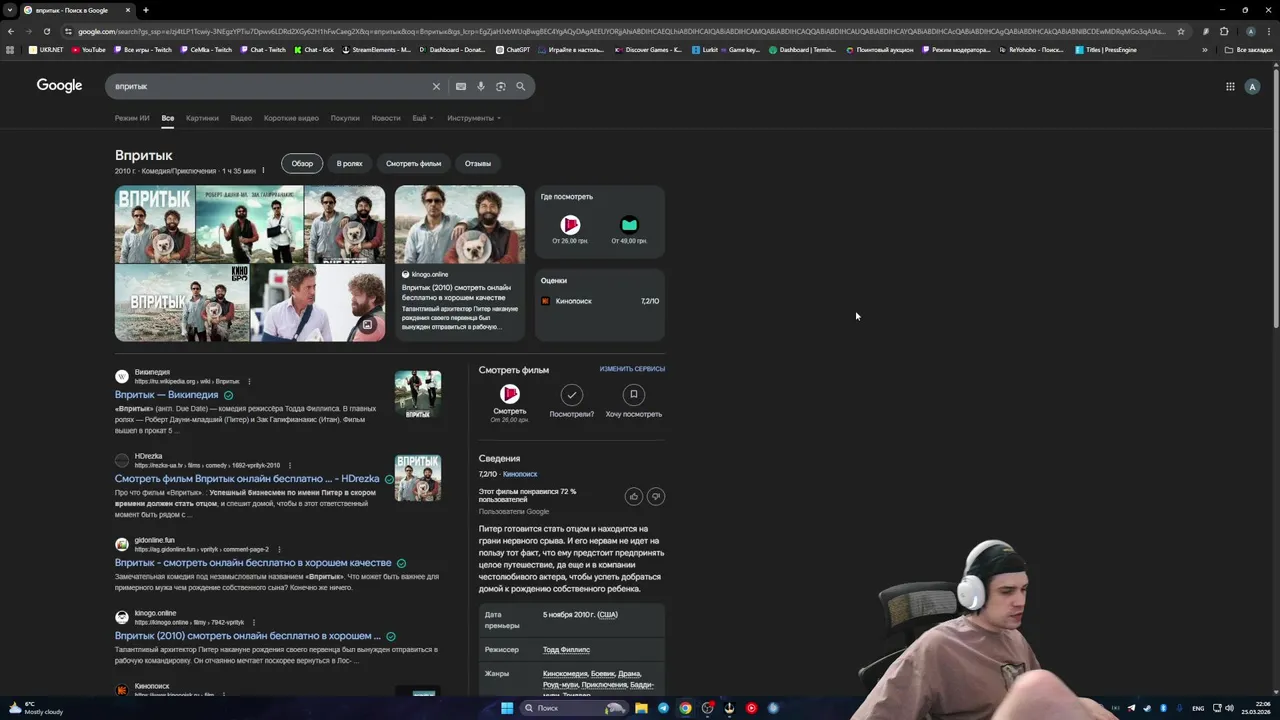Start voice search with the microphone icon
The height and width of the screenshot is (720, 1280).
coord(481,86)
